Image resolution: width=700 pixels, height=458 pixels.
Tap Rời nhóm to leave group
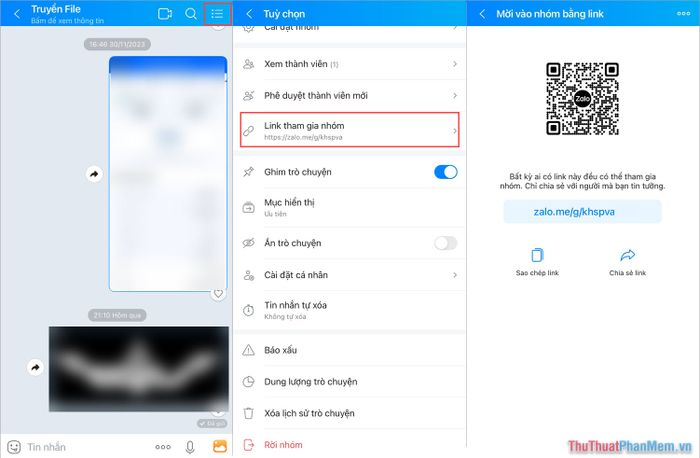[x=350, y=445]
